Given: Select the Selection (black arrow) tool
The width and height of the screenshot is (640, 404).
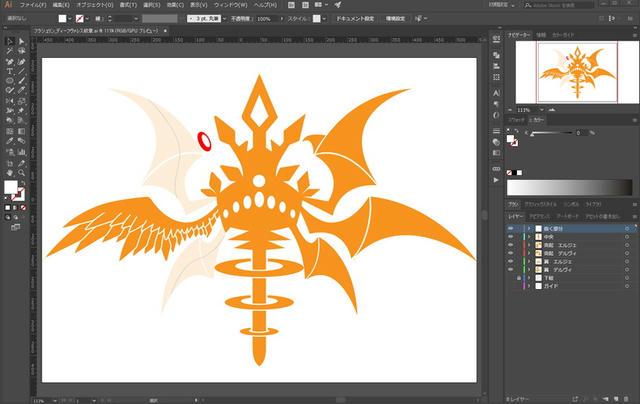Looking at the screenshot, I should pyautogui.click(x=10, y=41).
